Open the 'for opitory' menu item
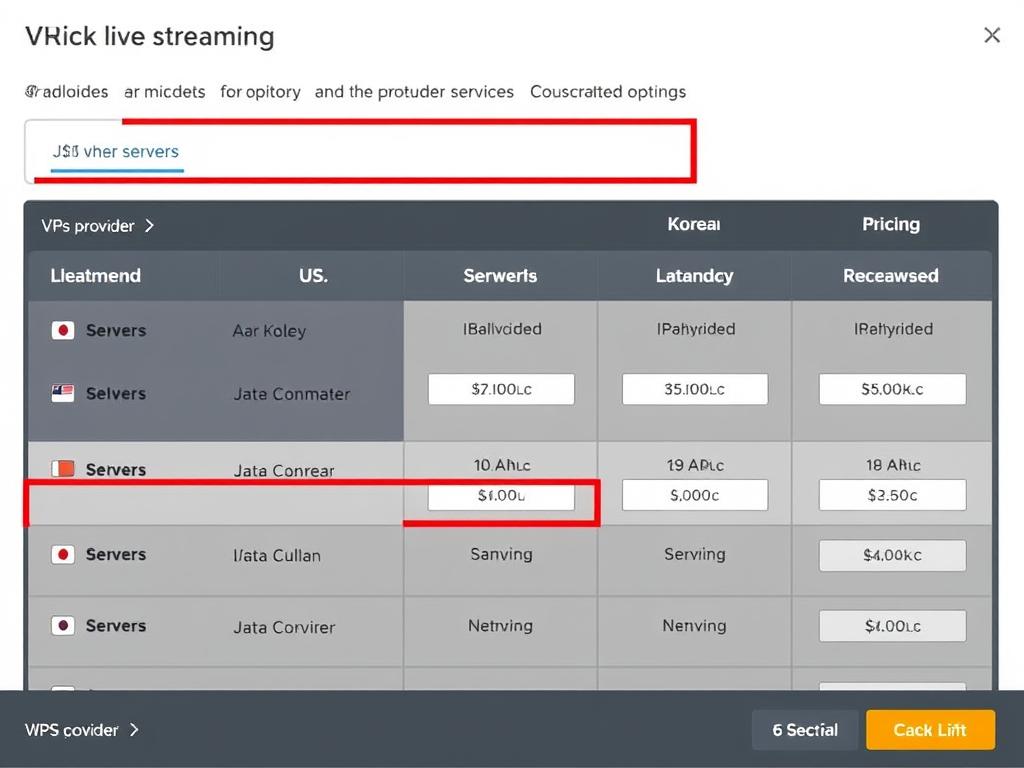This screenshot has height=768, width=1024. click(260, 92)
